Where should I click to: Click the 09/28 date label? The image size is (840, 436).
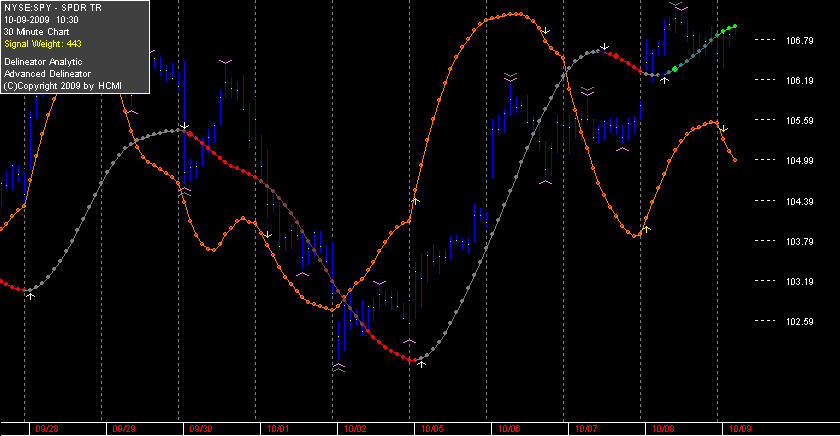point(47,429)
